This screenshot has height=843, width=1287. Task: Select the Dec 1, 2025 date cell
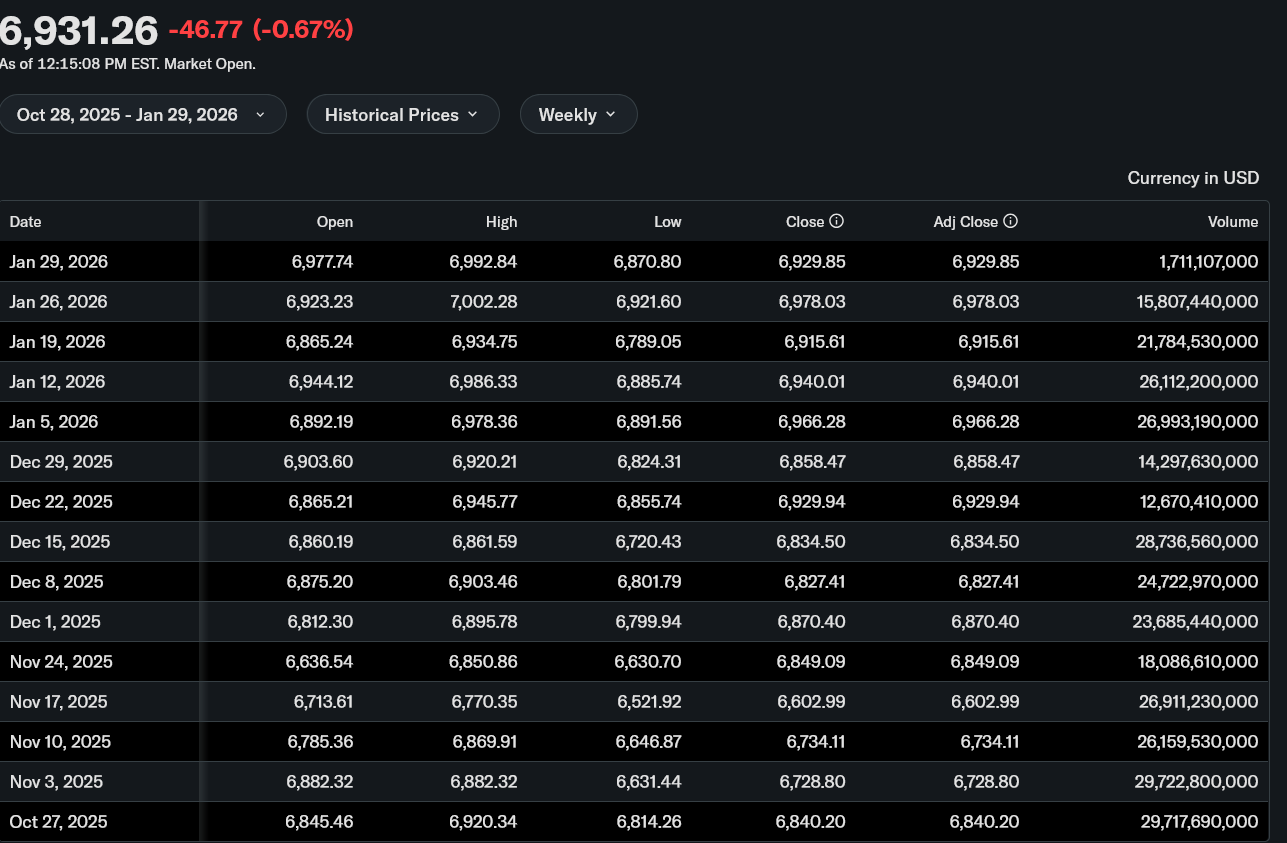click(x=56, y=622)
